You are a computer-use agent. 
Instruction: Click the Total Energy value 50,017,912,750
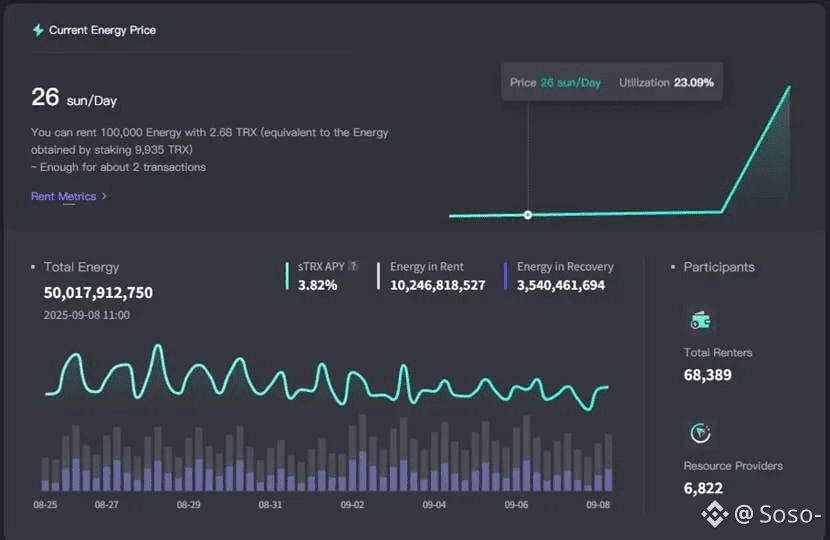(x=98, y=293)
